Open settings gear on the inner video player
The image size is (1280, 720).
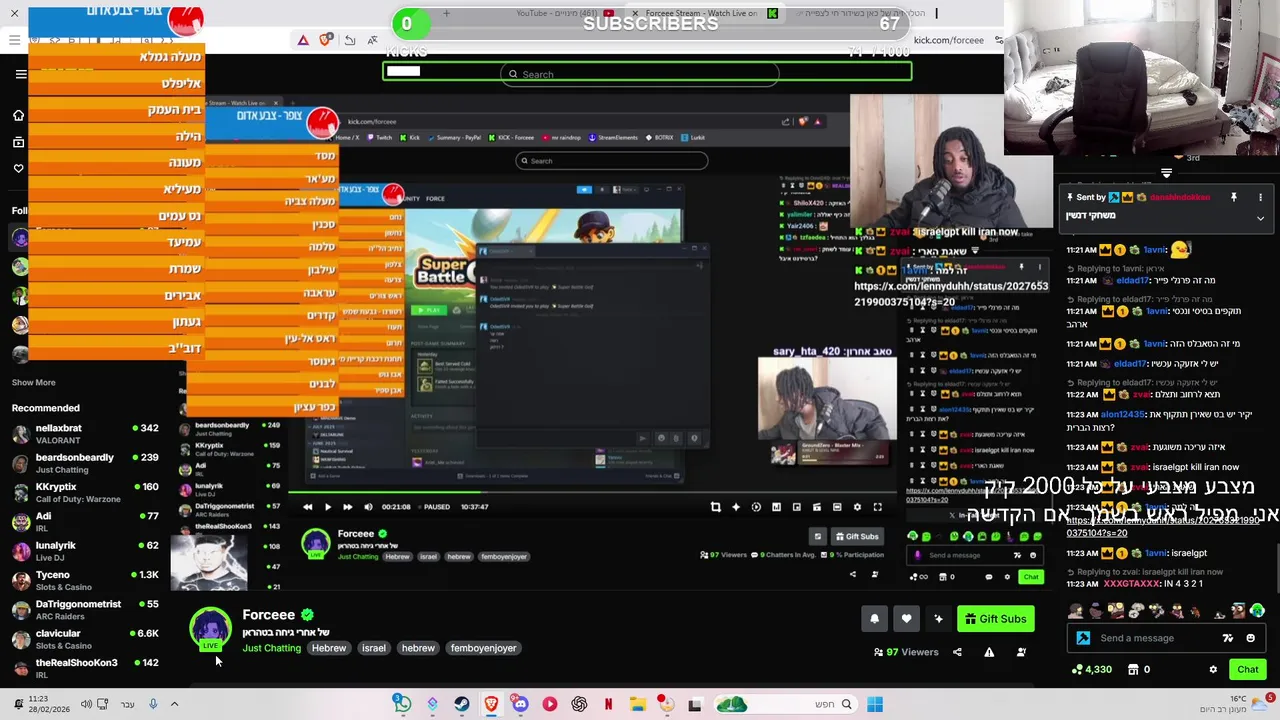[x=857, y=507]
